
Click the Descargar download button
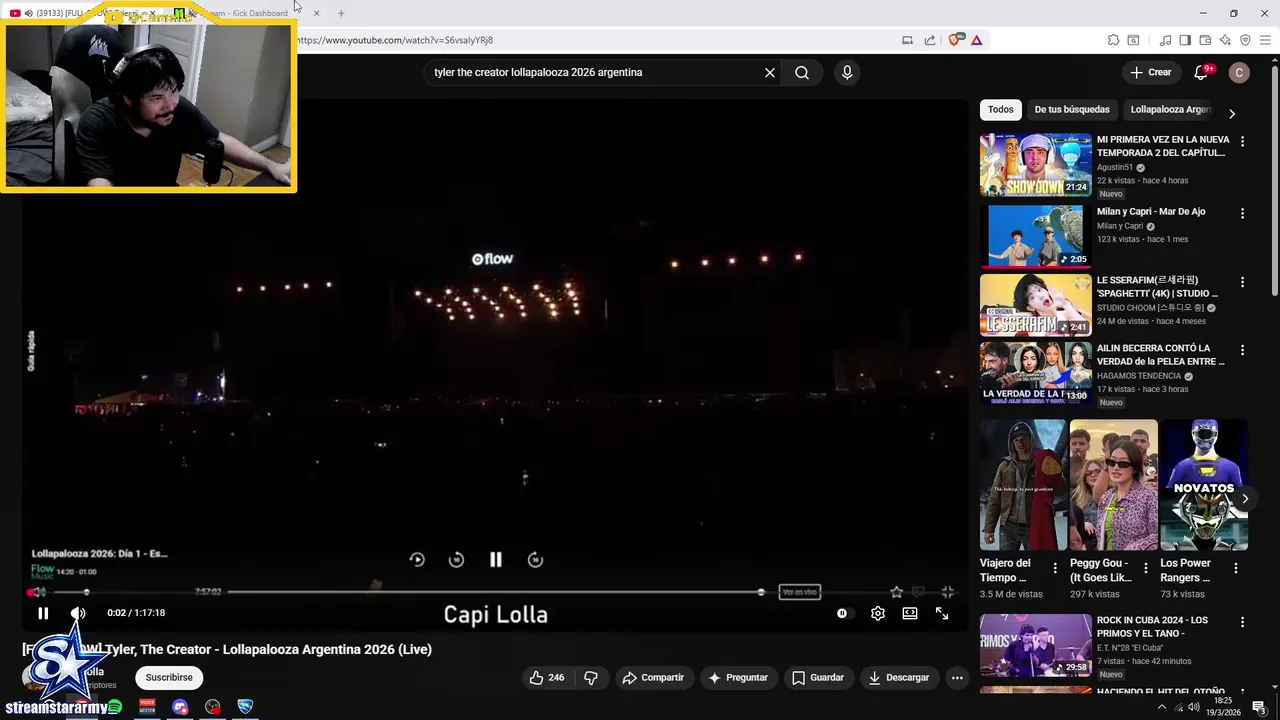(899, 678)
